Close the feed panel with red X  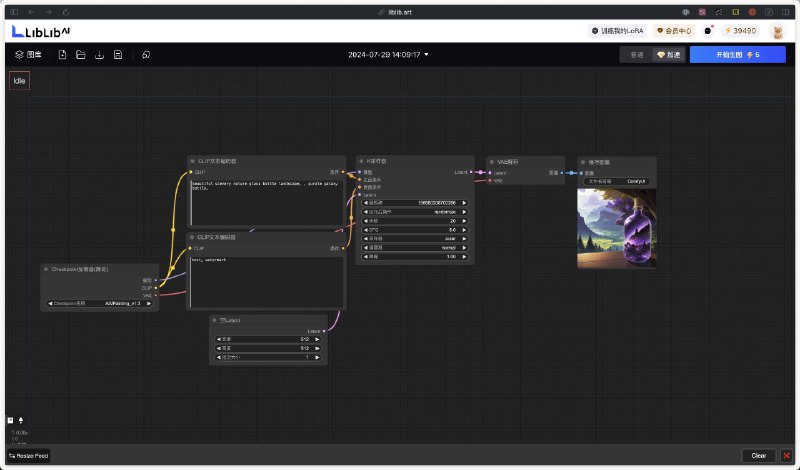click(x=786, y=456)
